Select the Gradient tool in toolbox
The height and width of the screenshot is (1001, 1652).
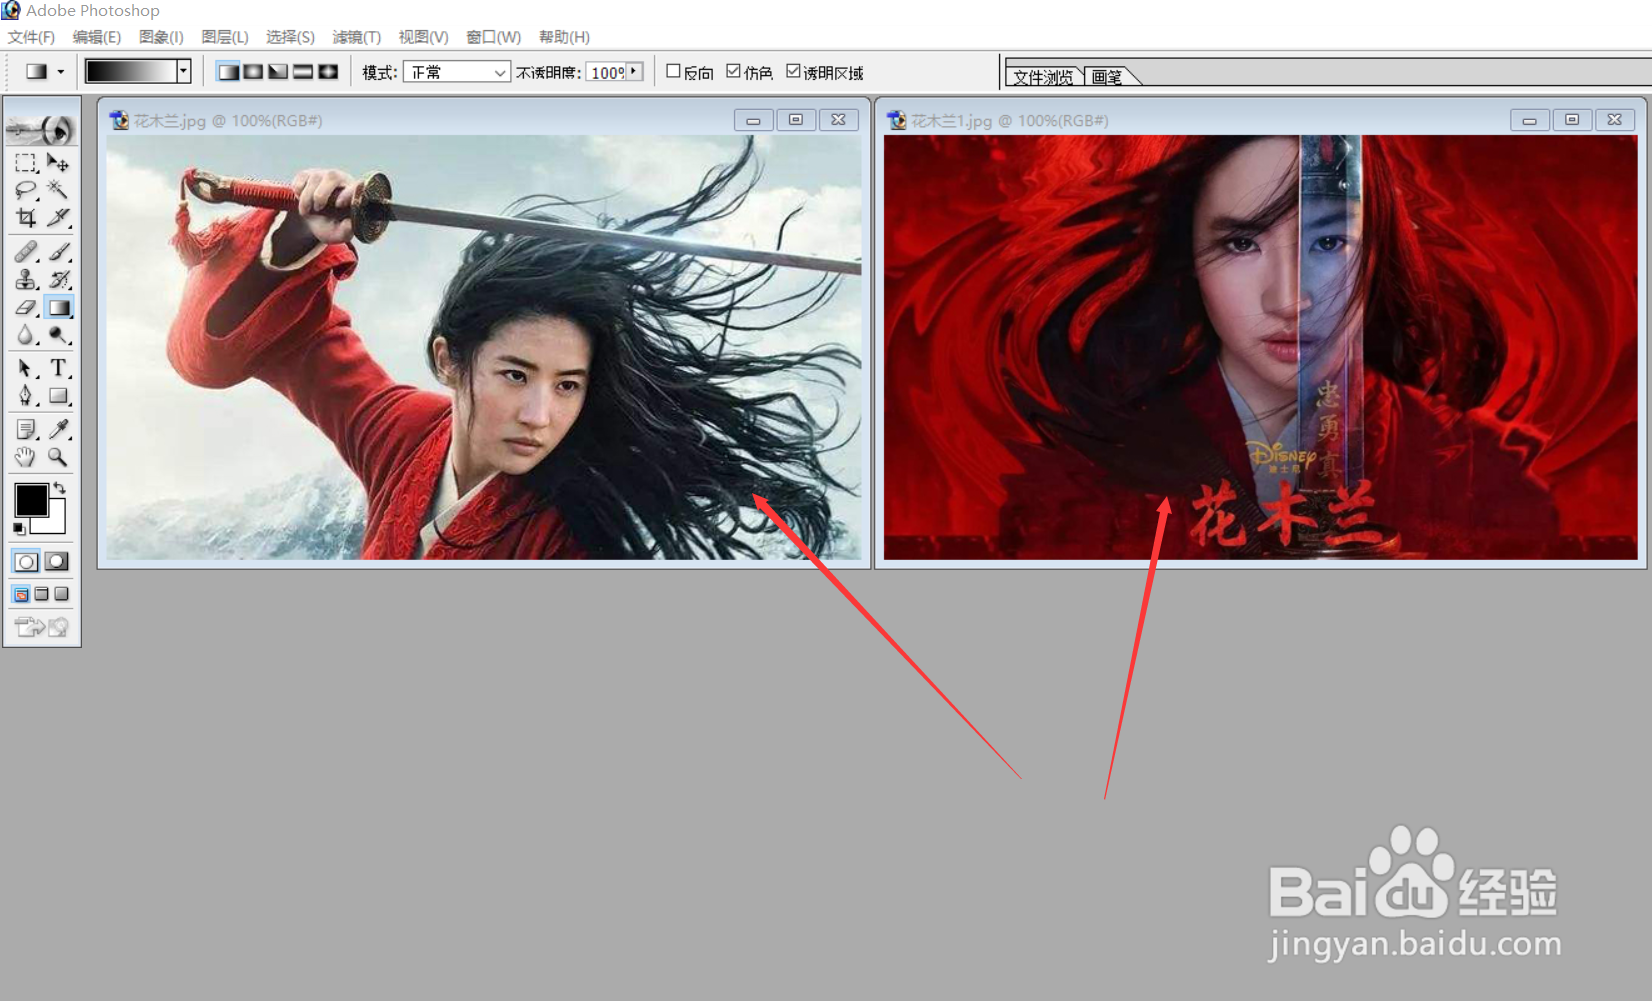click(59, 307)
